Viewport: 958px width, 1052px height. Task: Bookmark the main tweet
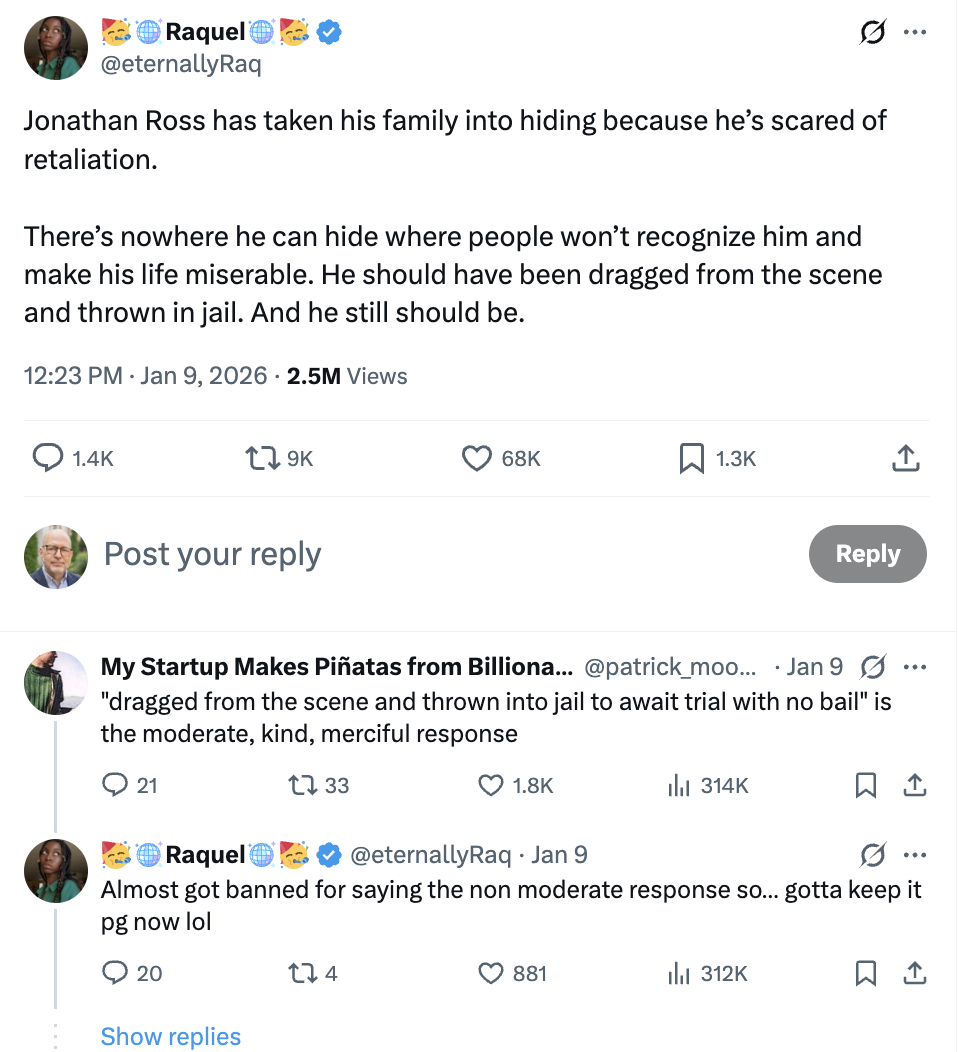click(690, 458)
